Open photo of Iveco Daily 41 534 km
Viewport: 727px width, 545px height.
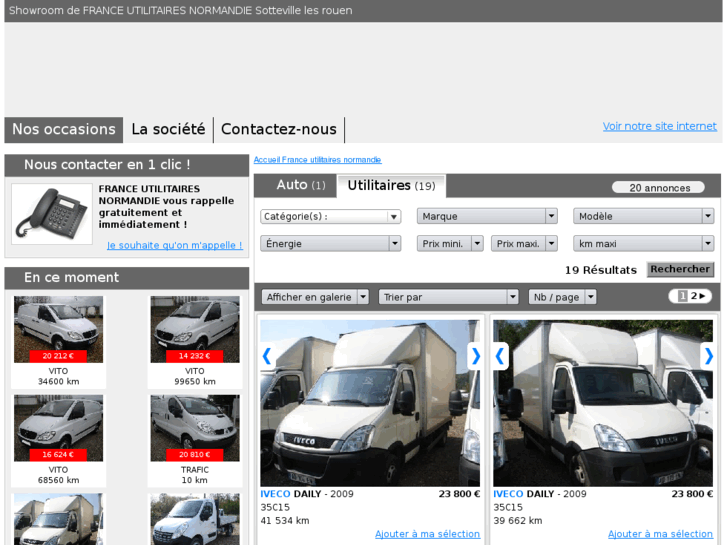point(370,403)
